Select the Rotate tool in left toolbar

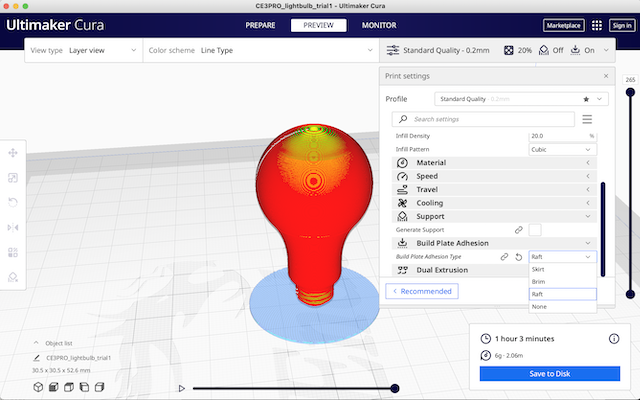click(13, 202)
